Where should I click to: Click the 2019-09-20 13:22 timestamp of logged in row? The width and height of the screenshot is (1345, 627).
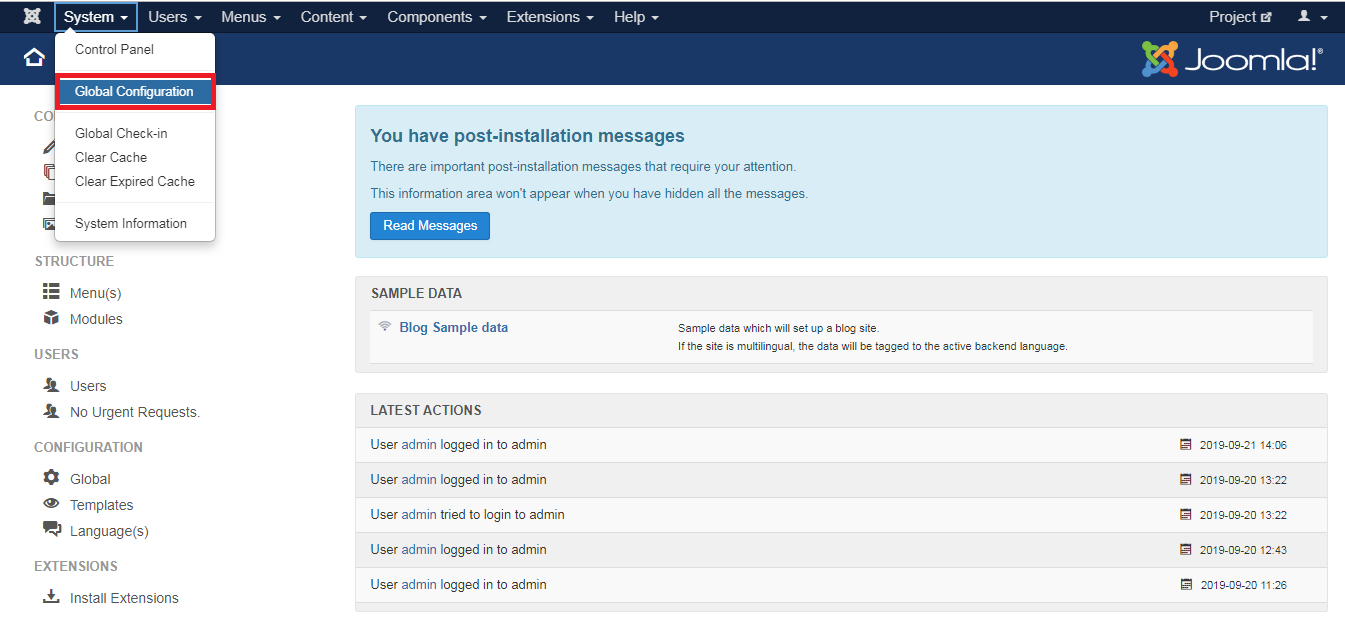1243,480
